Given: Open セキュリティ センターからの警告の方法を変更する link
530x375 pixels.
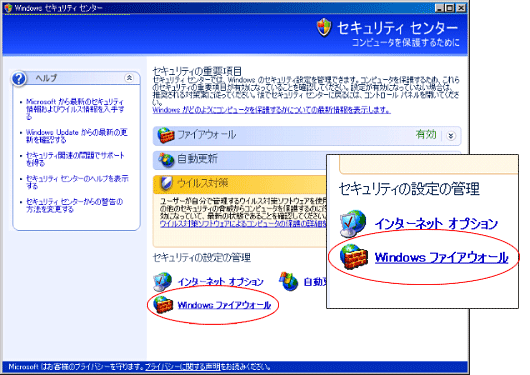Looking at the screenshot, I should click(74, 205).
